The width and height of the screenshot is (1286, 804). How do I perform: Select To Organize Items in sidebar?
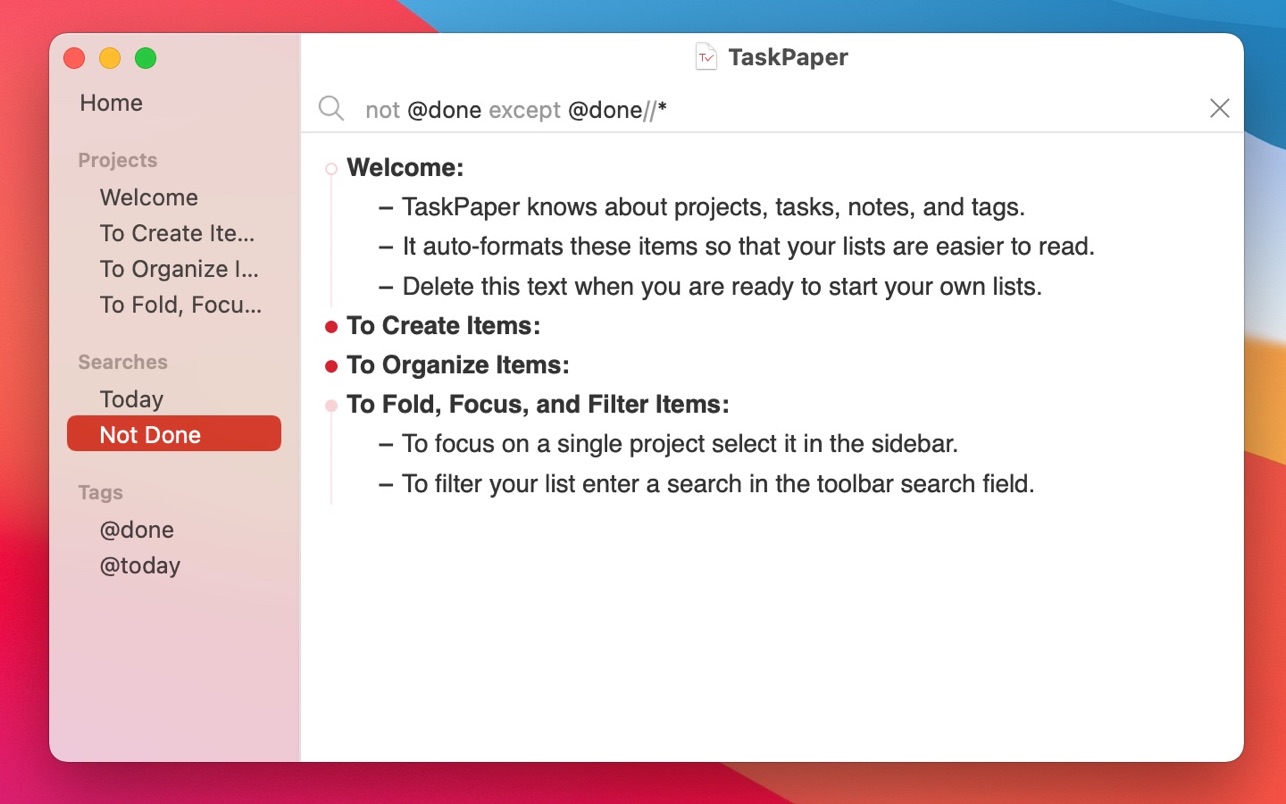179,269
